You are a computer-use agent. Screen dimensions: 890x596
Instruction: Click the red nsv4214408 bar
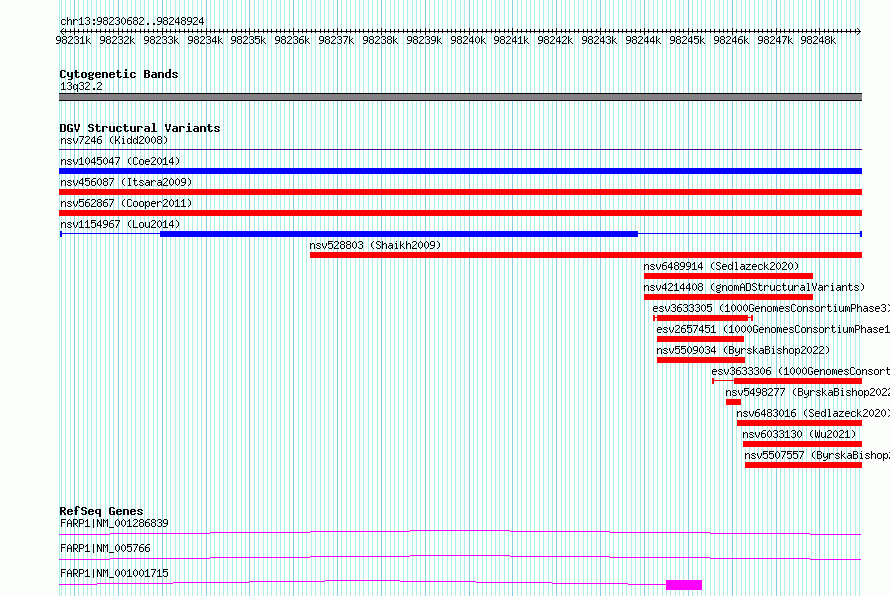pos(728,297)
